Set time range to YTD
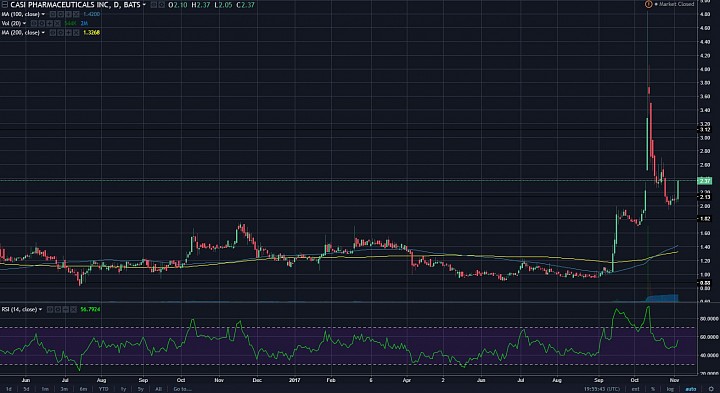 pyautogui.click(x=103, y=389)
